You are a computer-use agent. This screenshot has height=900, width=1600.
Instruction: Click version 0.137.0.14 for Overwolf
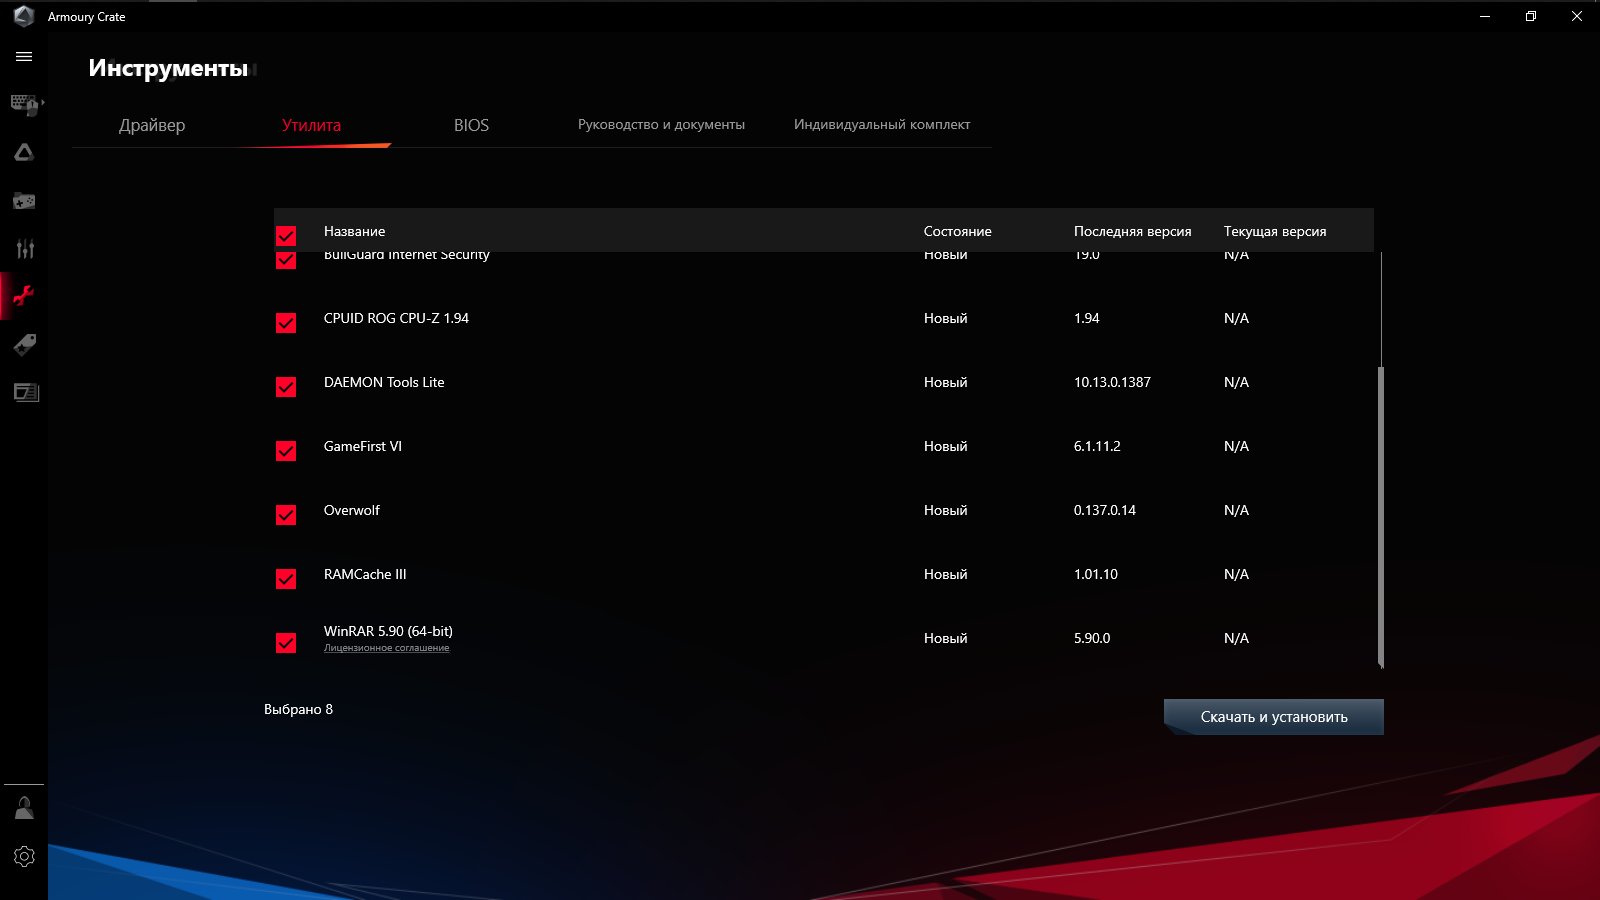pos(1105,510)
